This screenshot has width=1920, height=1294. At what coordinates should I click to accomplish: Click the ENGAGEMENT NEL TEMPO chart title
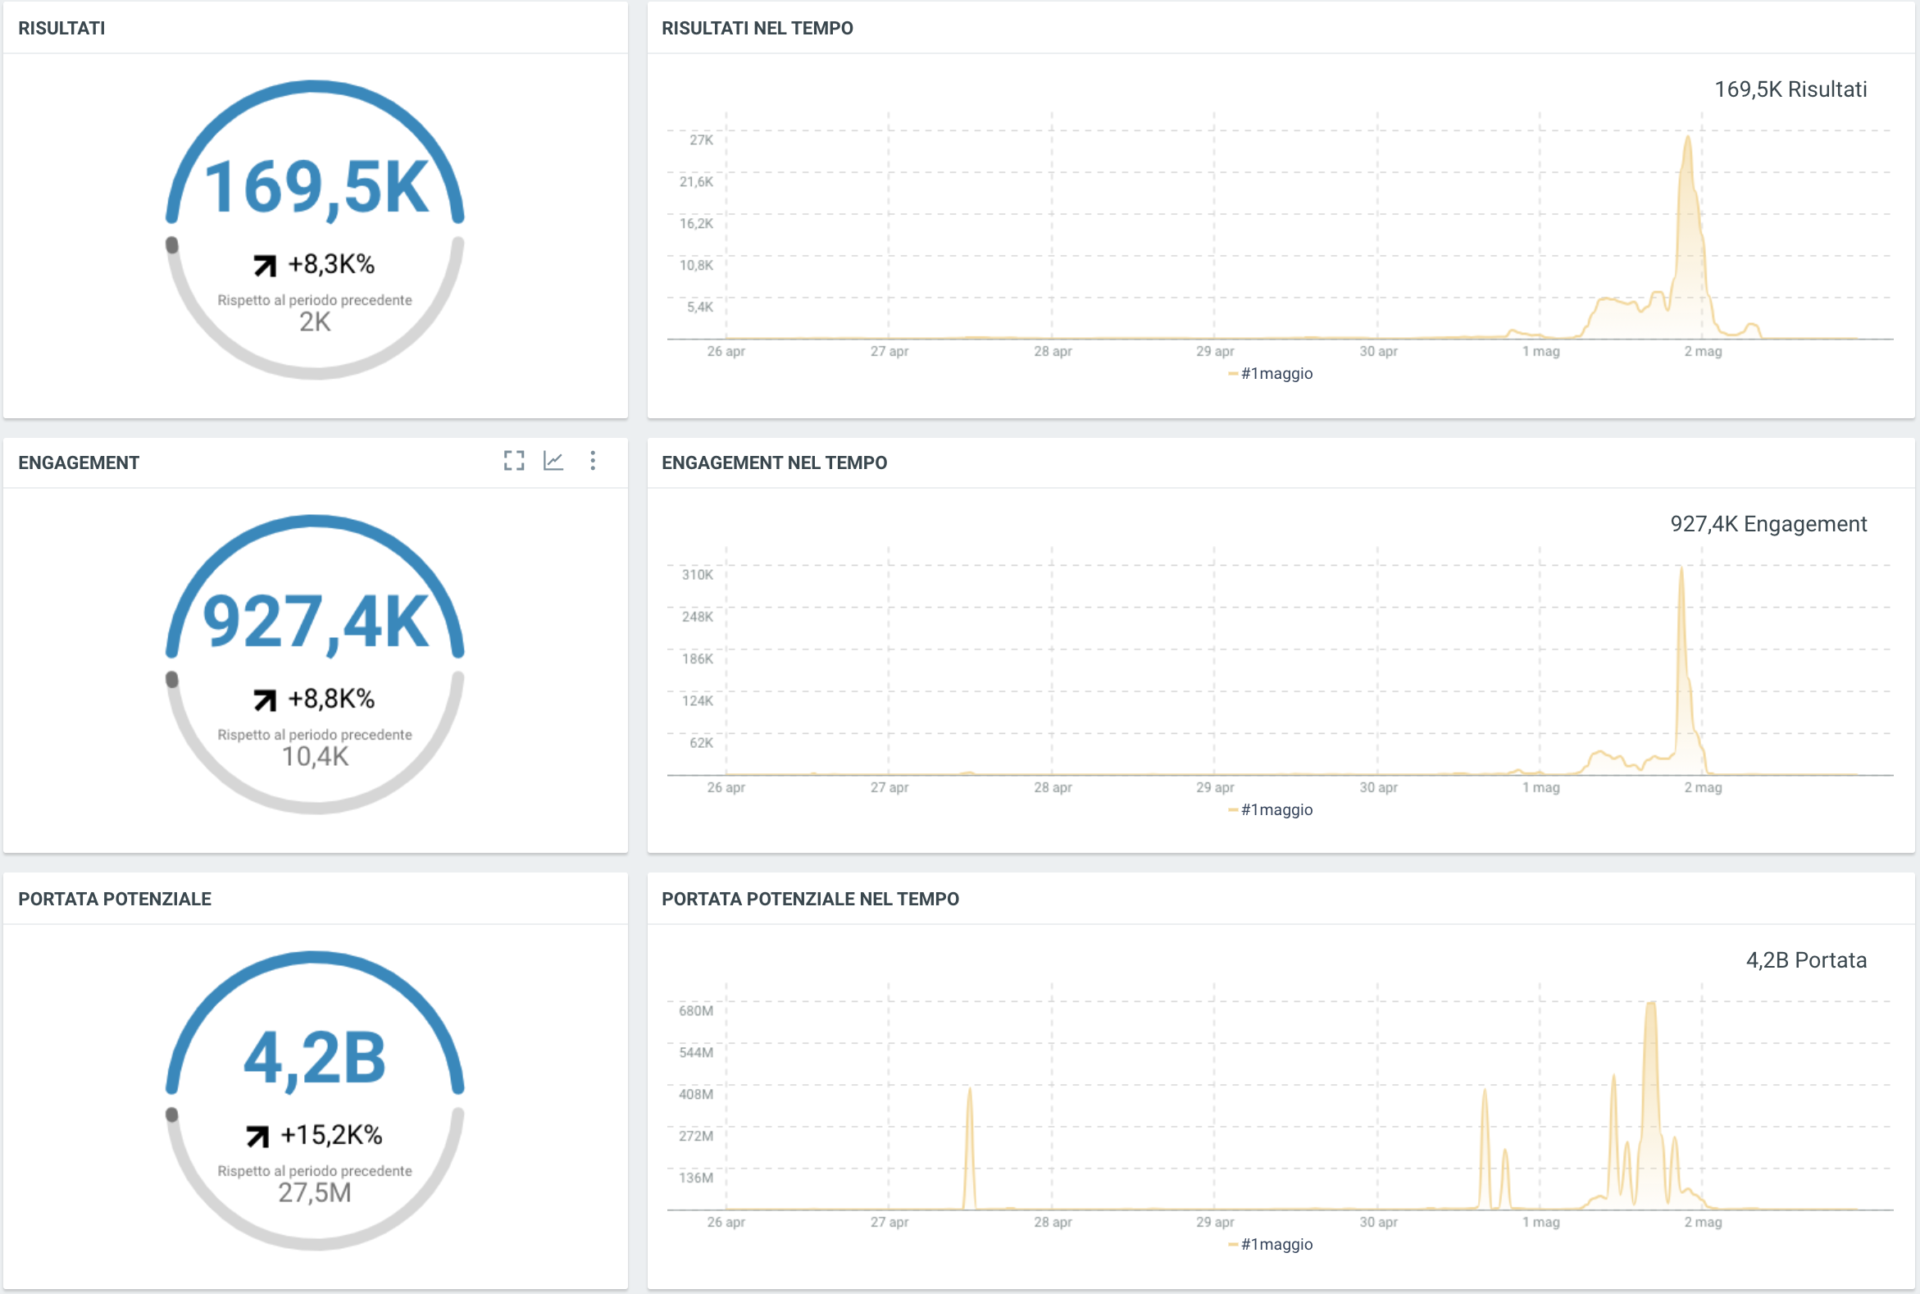[x=774, y=463]
